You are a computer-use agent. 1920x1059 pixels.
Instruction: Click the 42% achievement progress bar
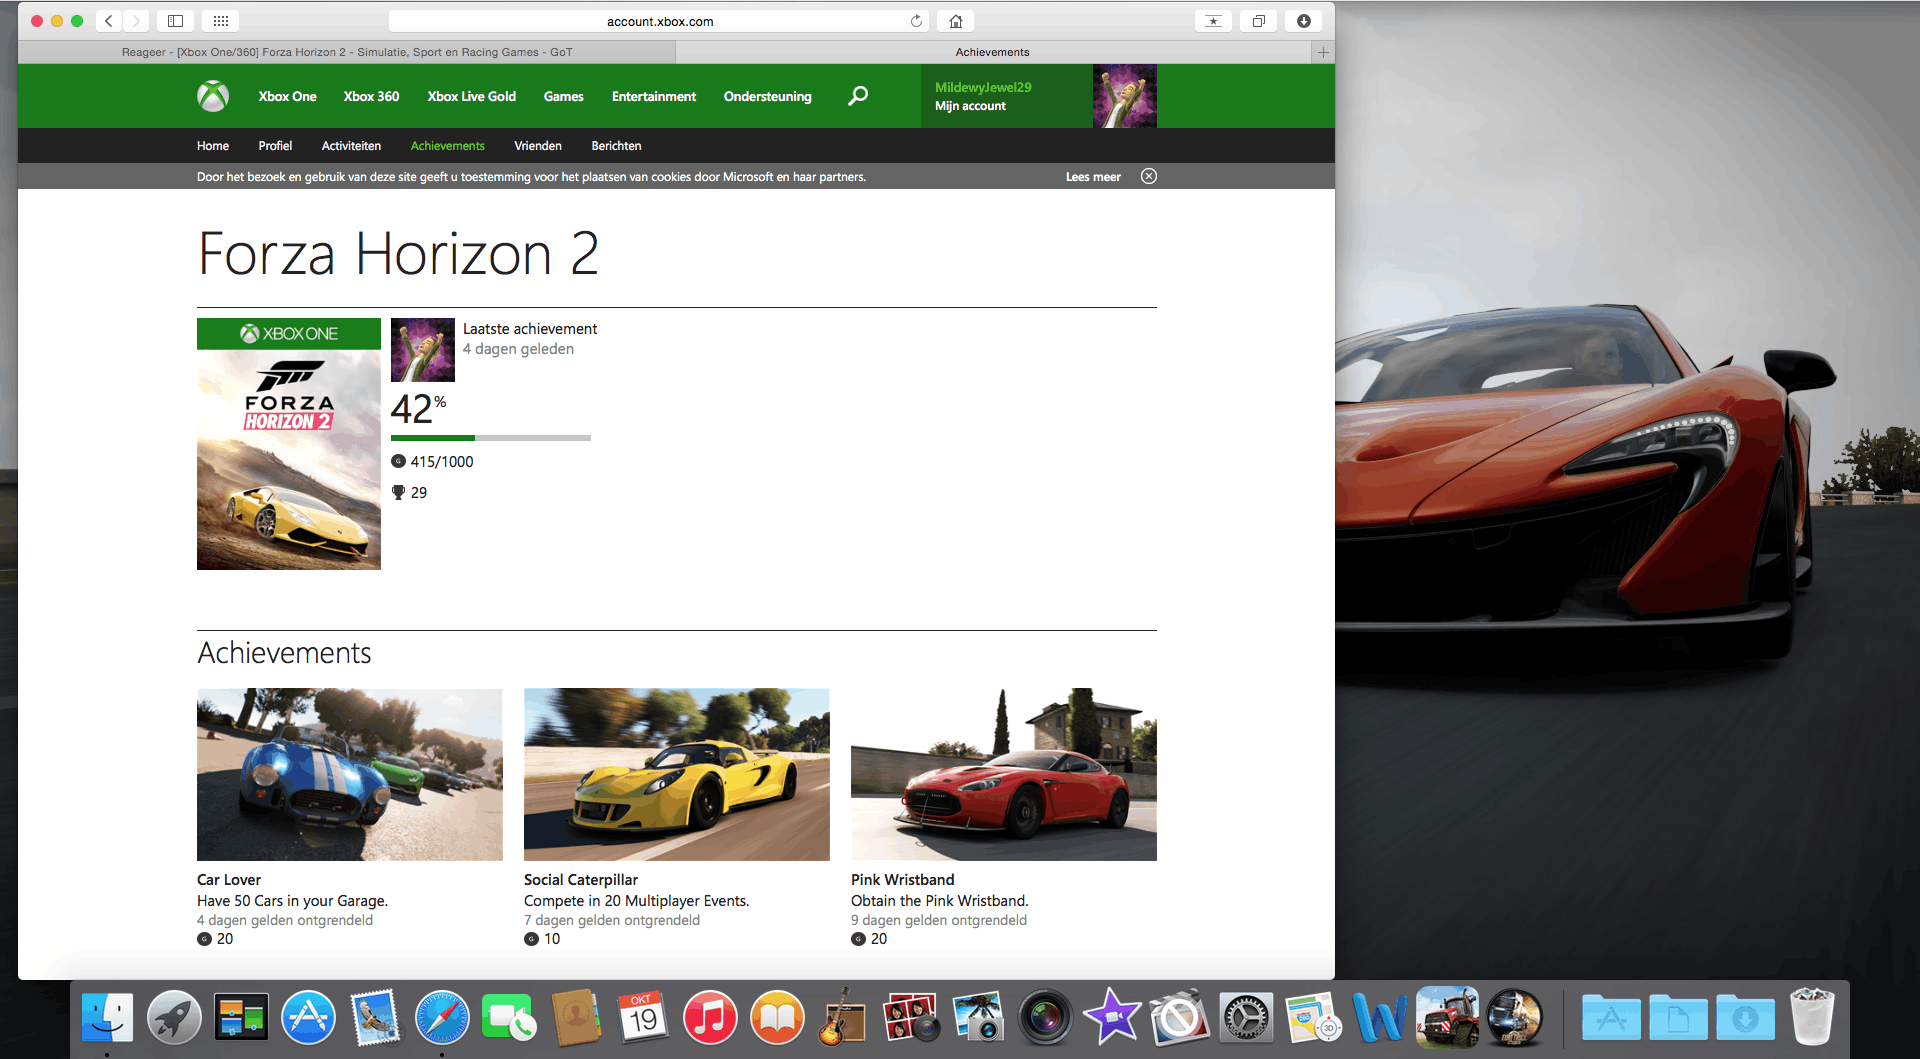pyautogui.click(x=491, y=438)
